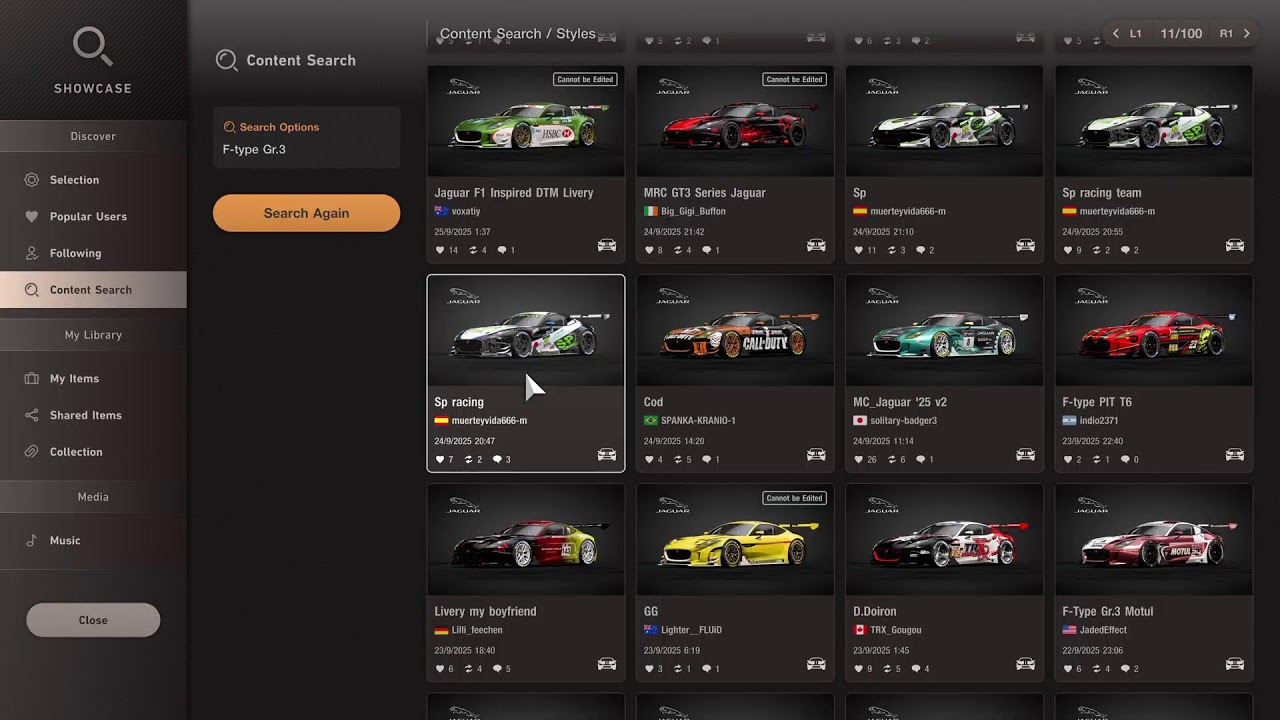Click the car icon on GG card
1280x720 pixels.
coord(816,664)
